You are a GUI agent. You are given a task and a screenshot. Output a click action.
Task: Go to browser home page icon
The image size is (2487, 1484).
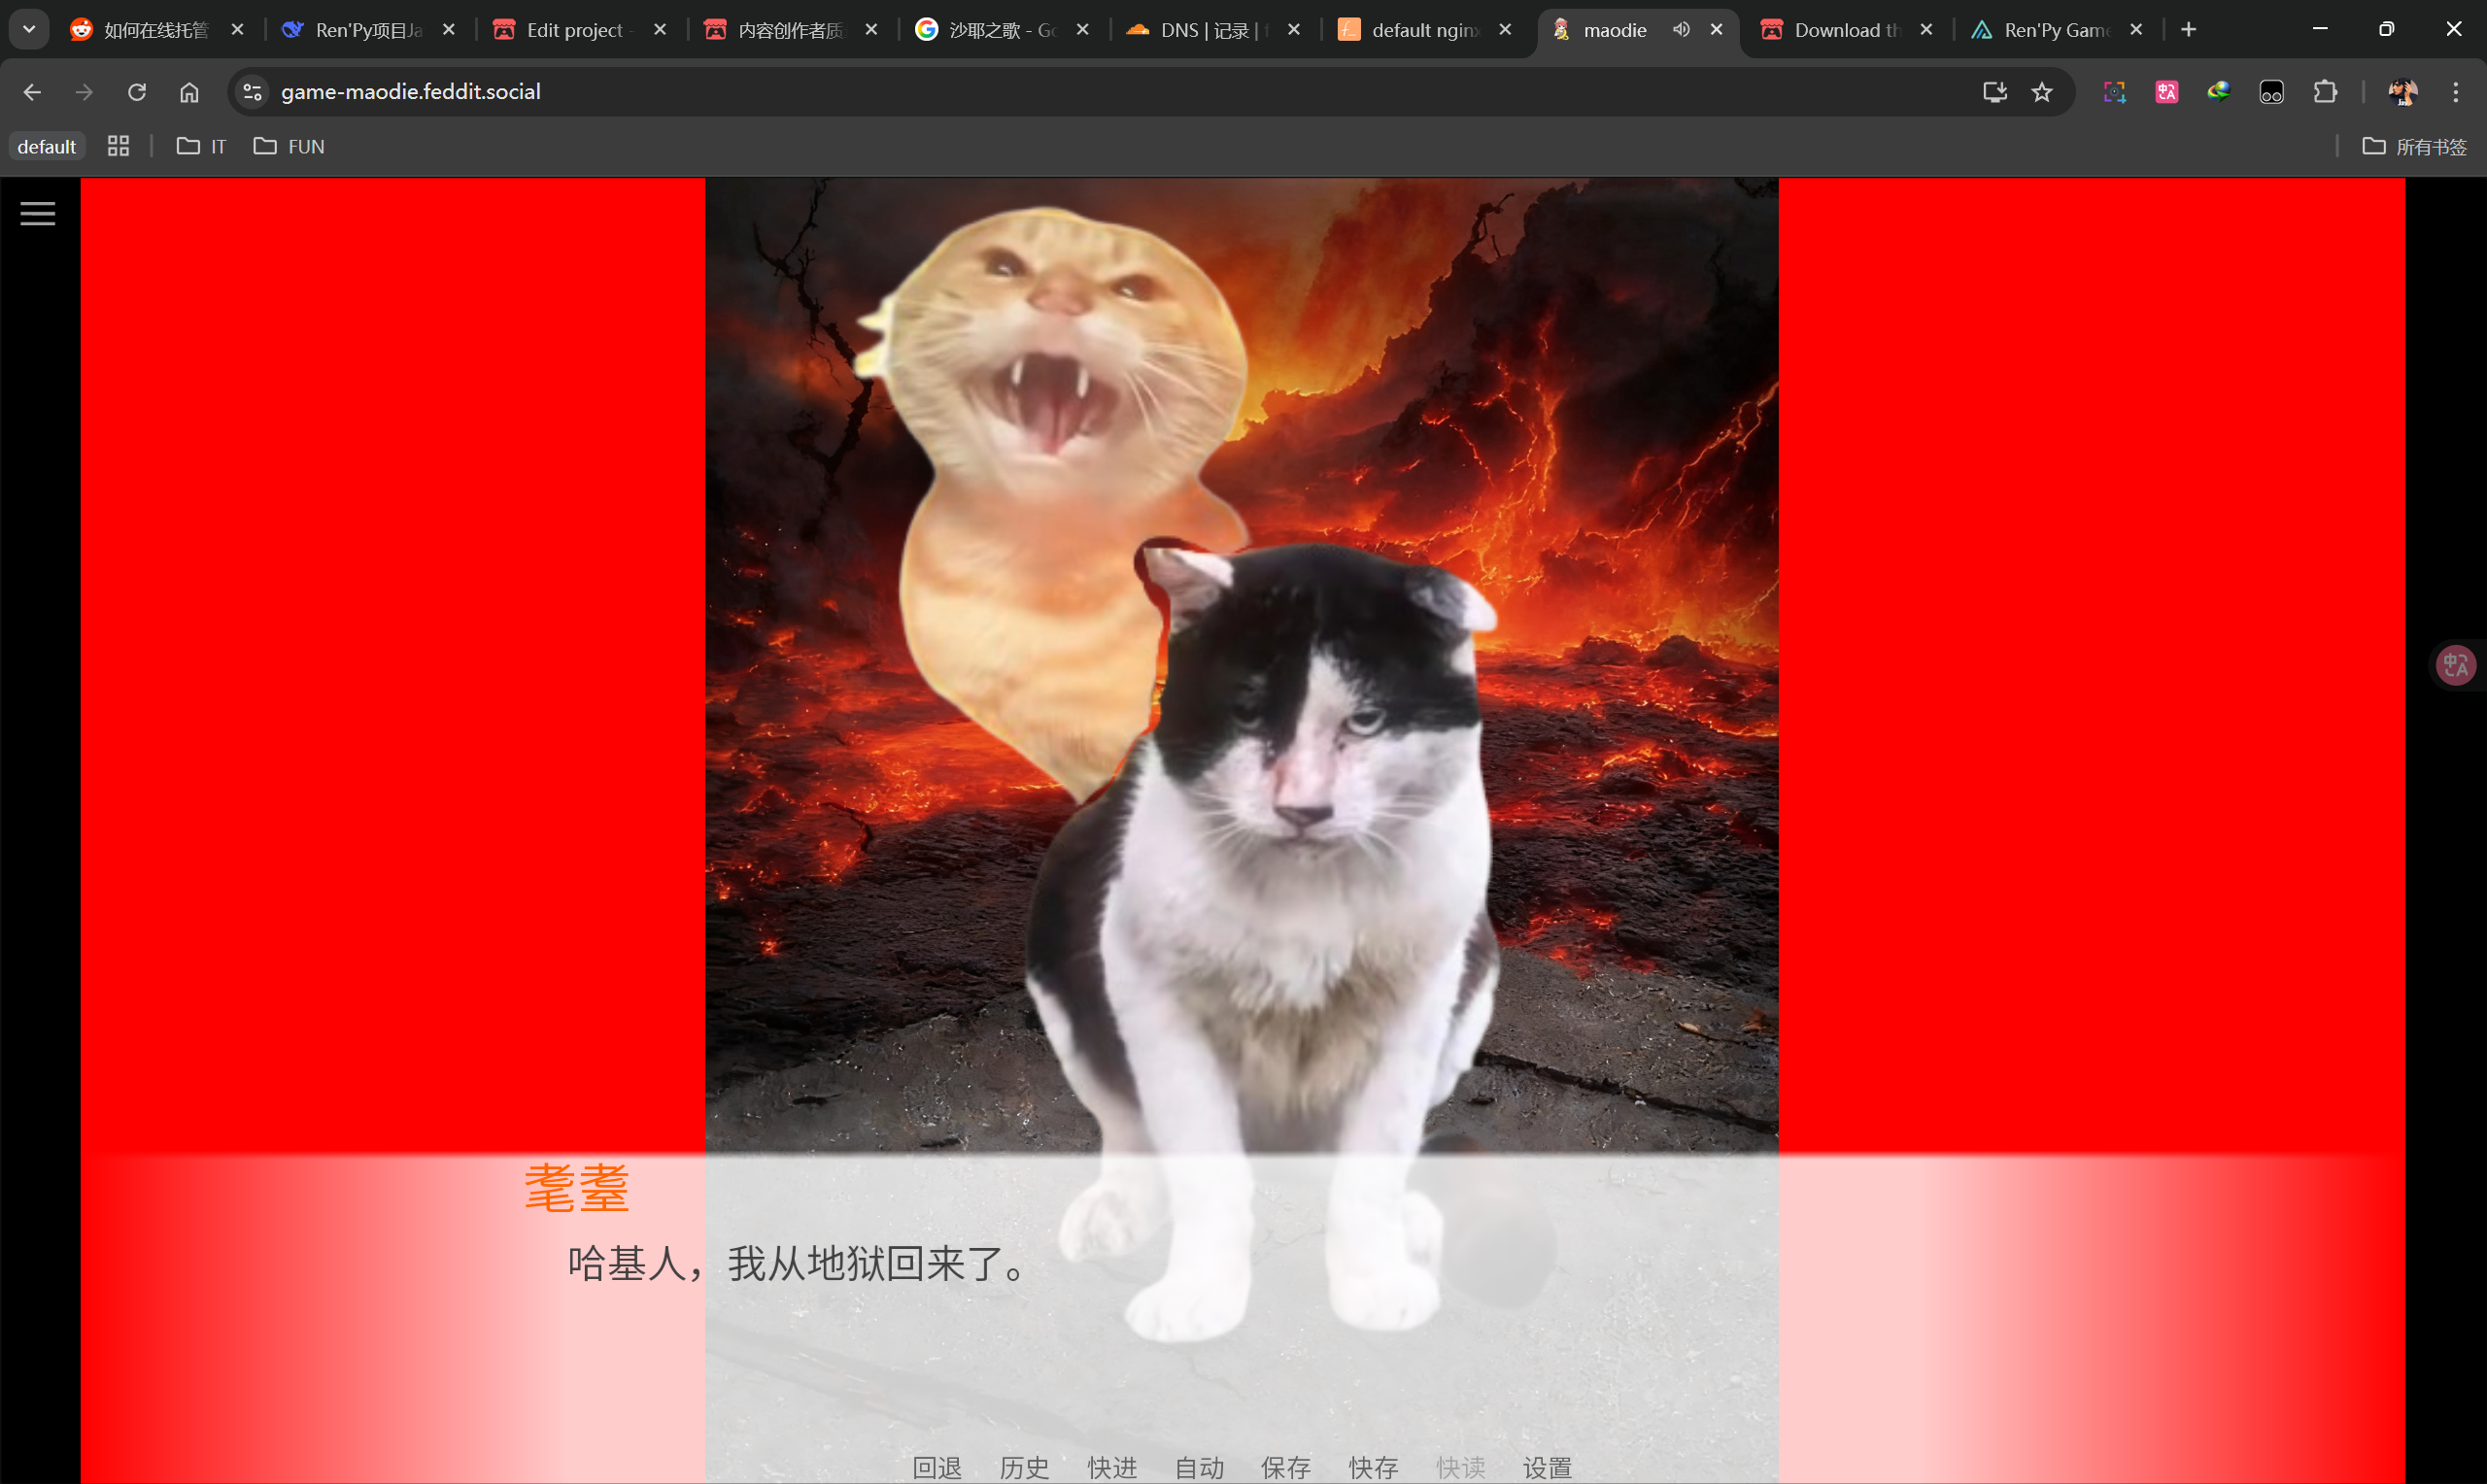[x=189, y=92]
